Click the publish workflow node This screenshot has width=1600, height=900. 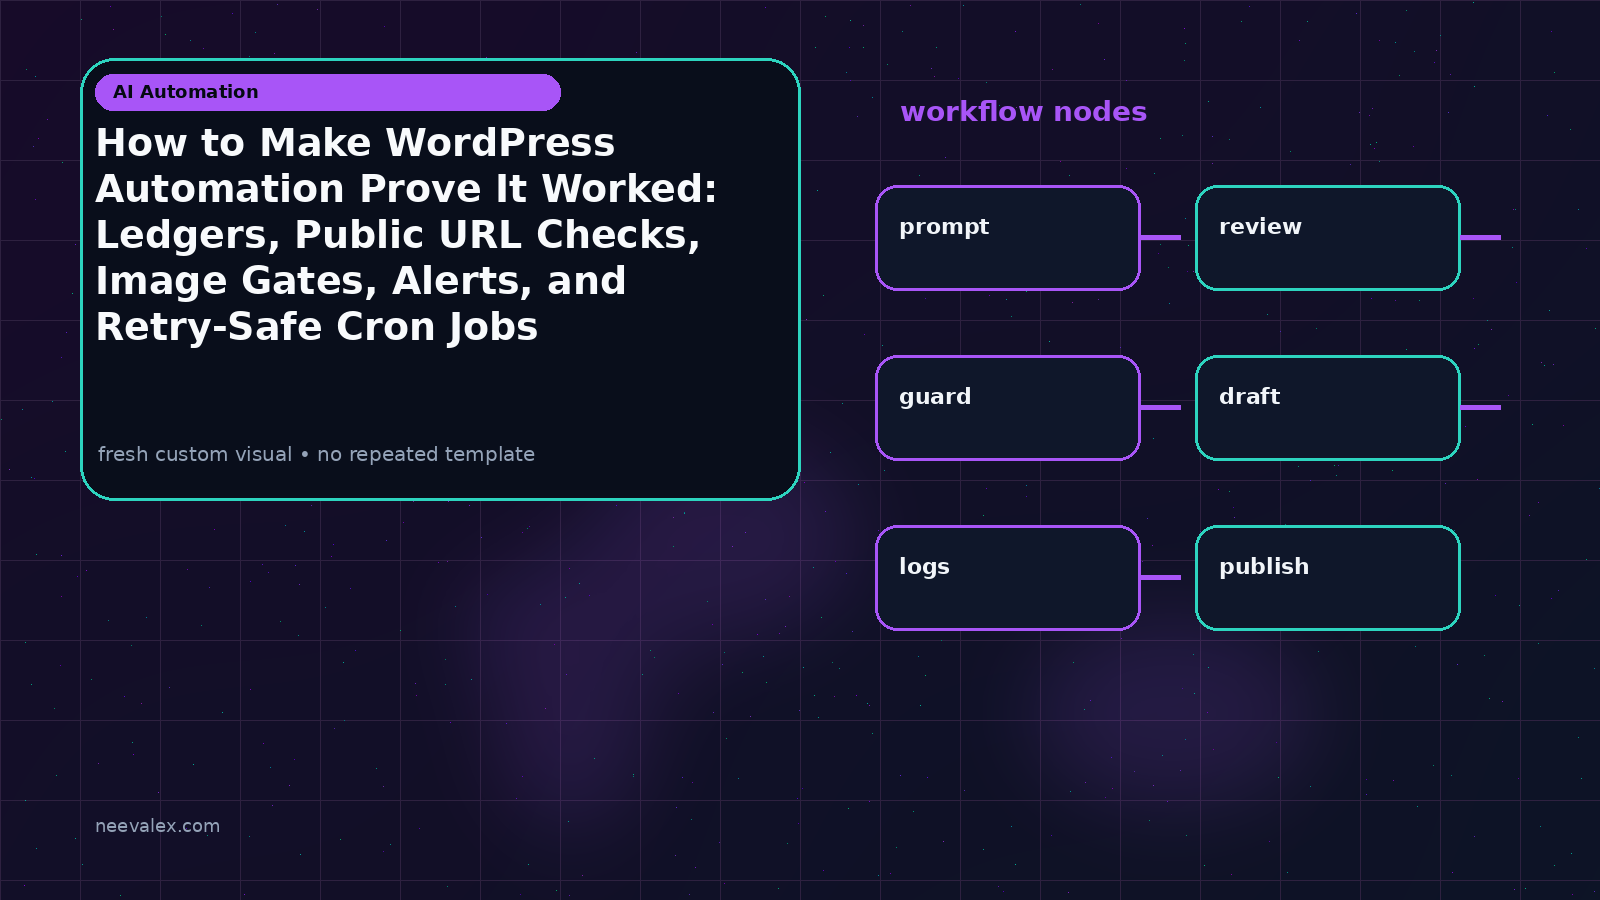click(x=1328, y=578)
